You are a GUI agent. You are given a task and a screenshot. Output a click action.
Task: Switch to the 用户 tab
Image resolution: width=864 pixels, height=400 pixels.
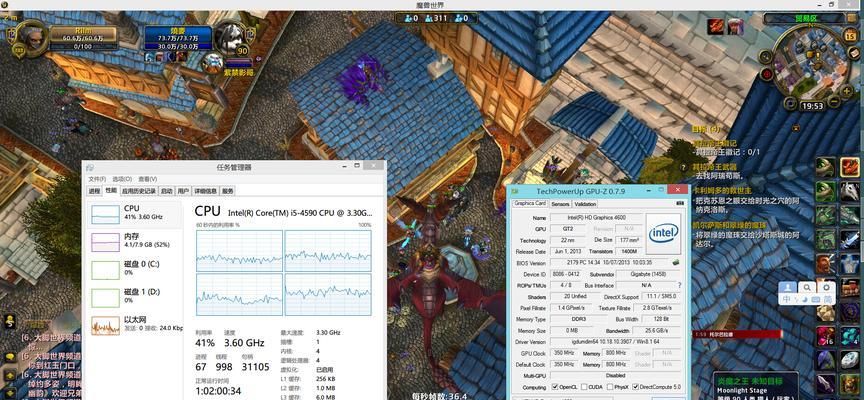coord(183,191)
